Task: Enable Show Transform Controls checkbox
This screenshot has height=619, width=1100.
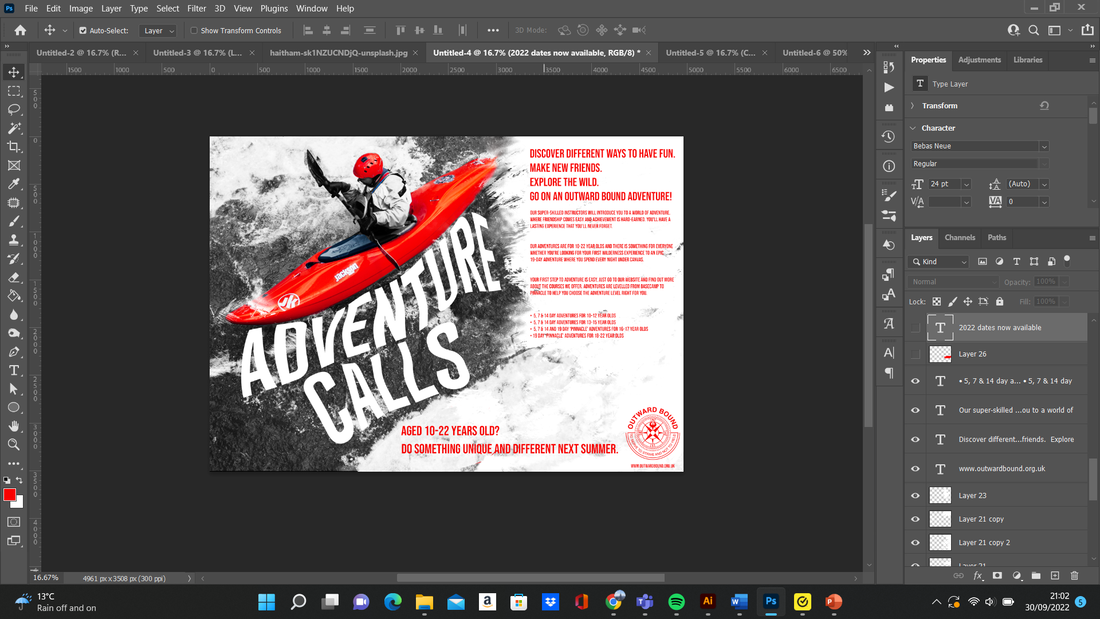Action: [194, 31]
